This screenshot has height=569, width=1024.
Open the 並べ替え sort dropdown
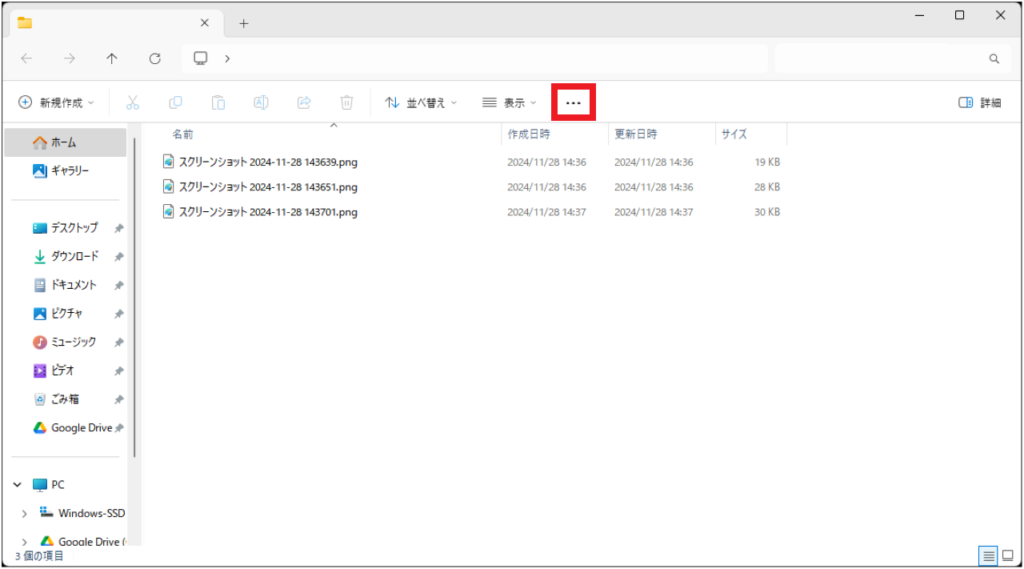421,102
